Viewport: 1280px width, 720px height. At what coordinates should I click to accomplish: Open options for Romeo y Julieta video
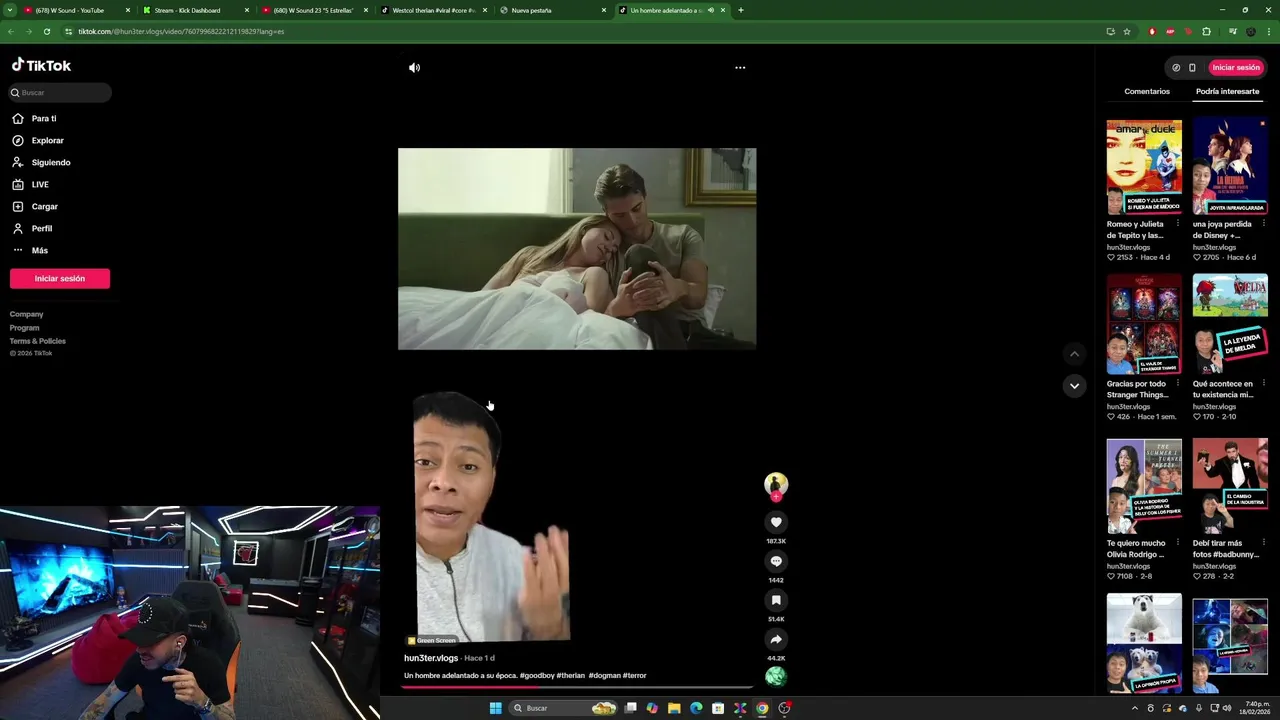pyautogui.click(x=1177, y=224)
